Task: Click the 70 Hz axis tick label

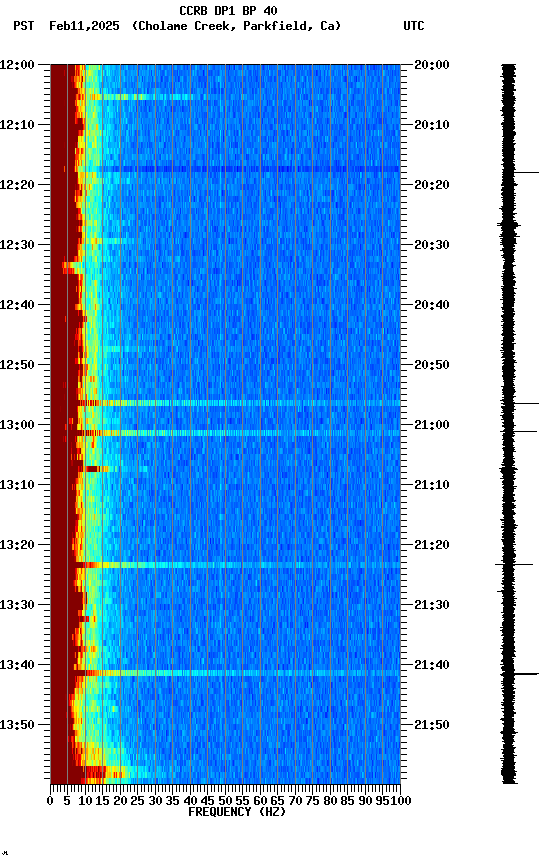Action: coord(295,801)
